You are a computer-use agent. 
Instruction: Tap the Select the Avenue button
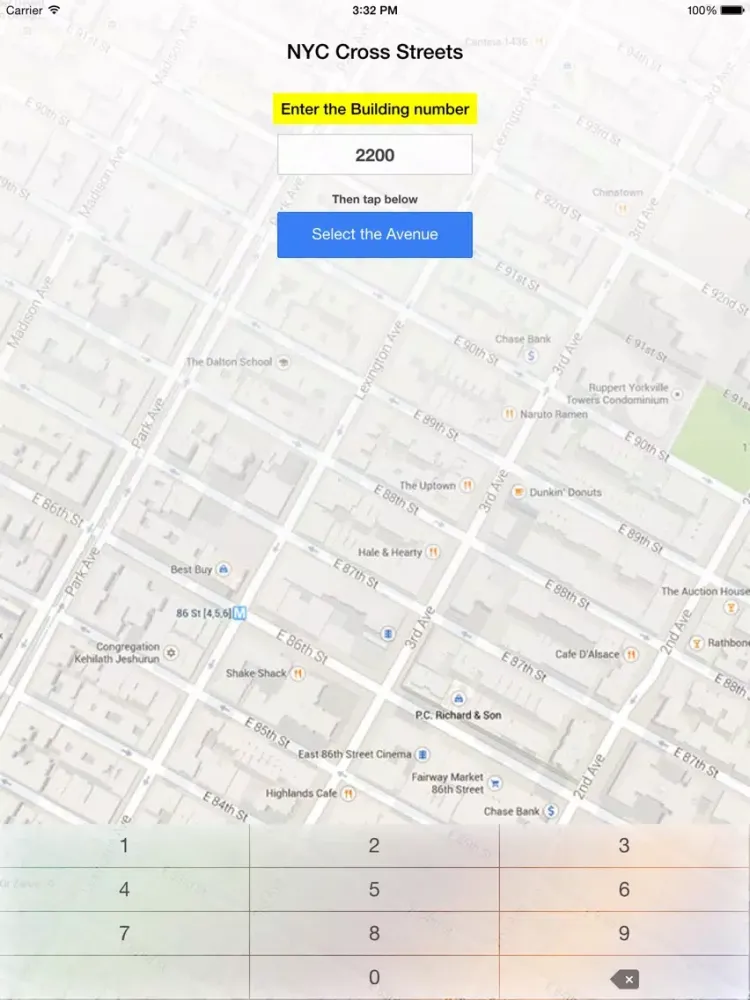[x=374, y=235]
